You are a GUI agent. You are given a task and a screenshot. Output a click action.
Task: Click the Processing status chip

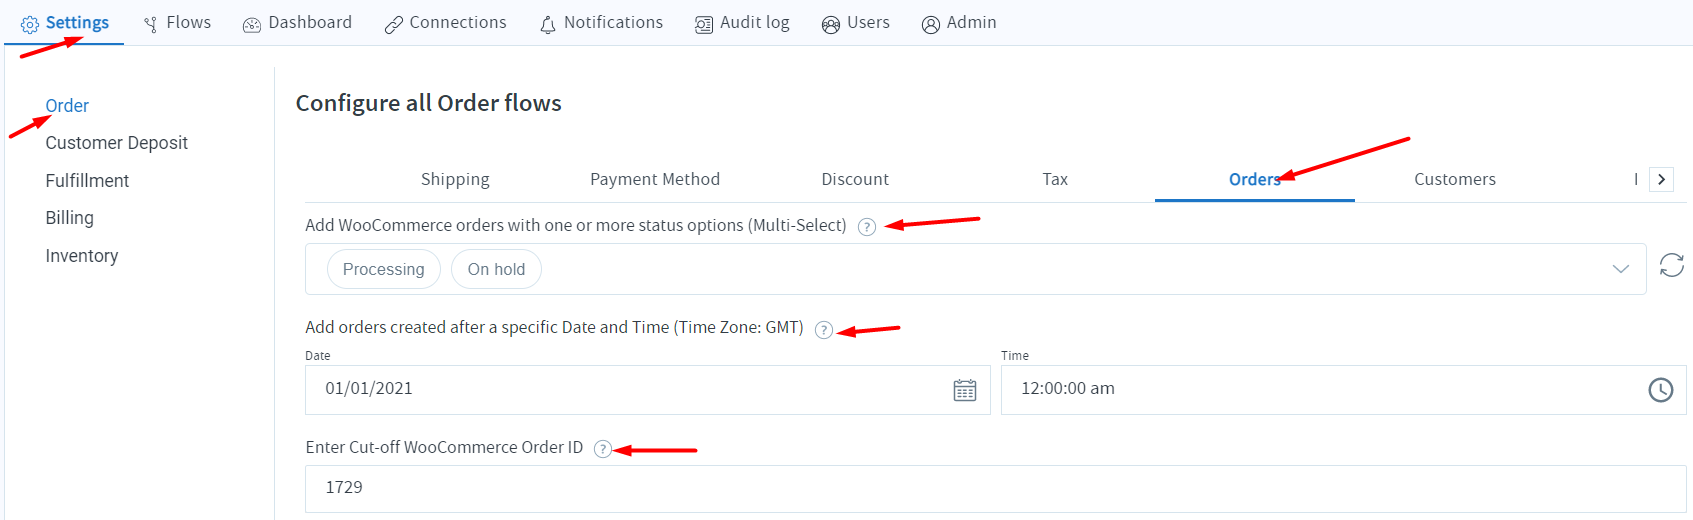[x=384, y=269]
